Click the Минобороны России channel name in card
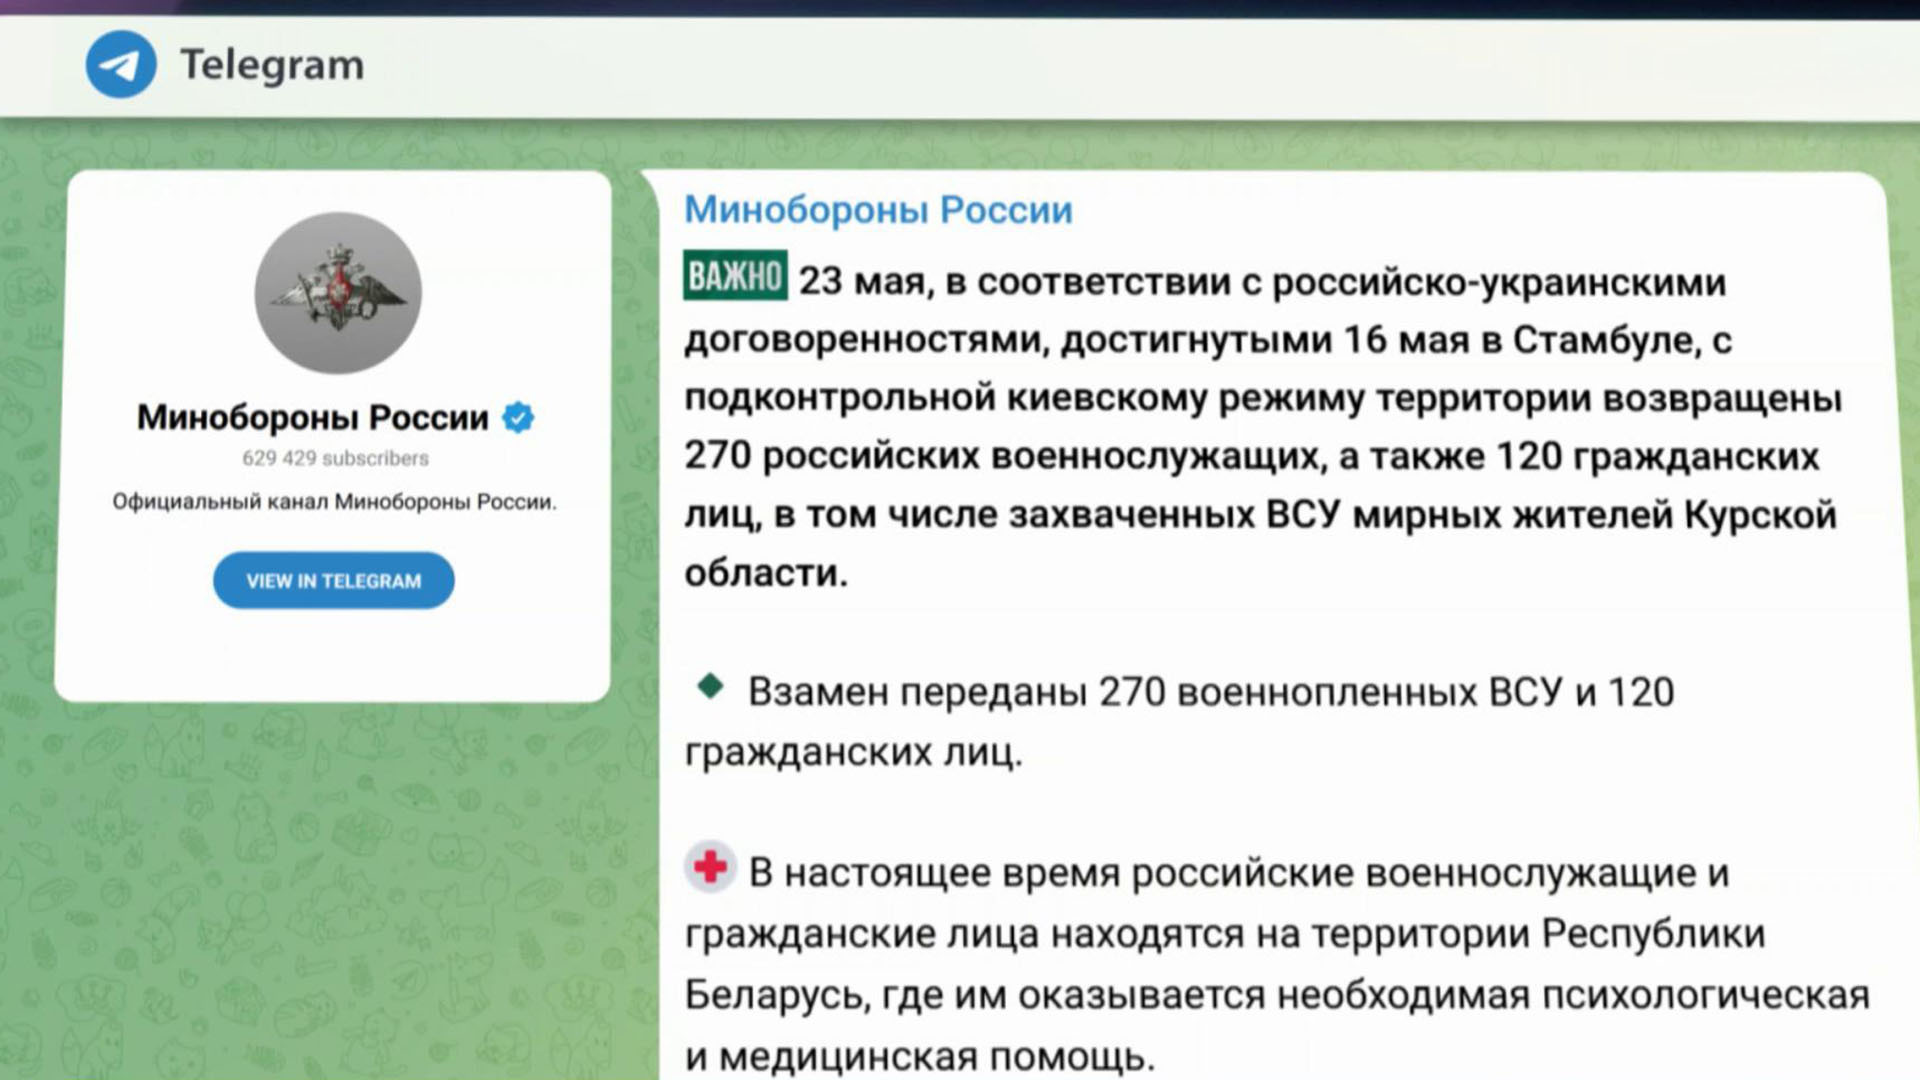The width and height of the screenshot is (1920, 1080). (x=313, y=417)
